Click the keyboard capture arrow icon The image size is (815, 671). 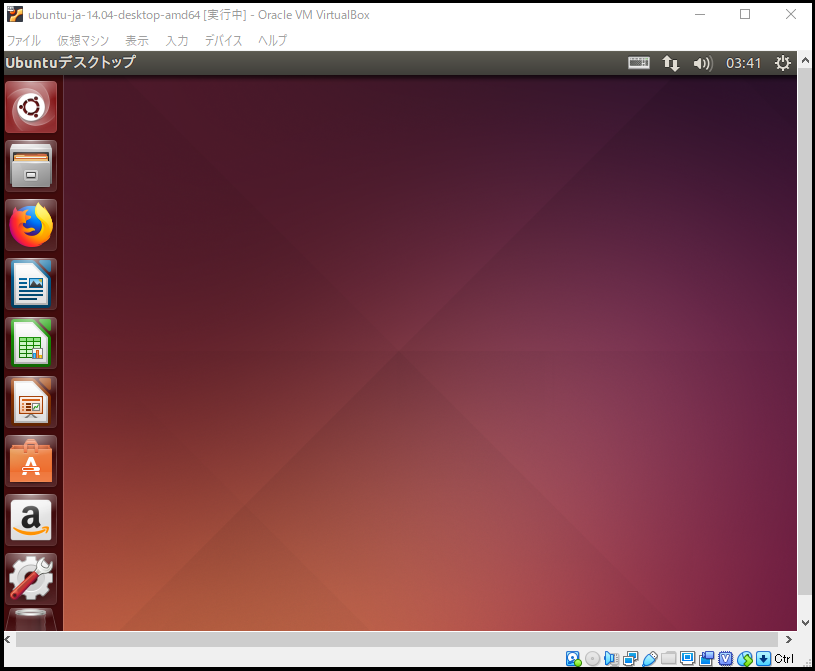click(x=763, y=659)
